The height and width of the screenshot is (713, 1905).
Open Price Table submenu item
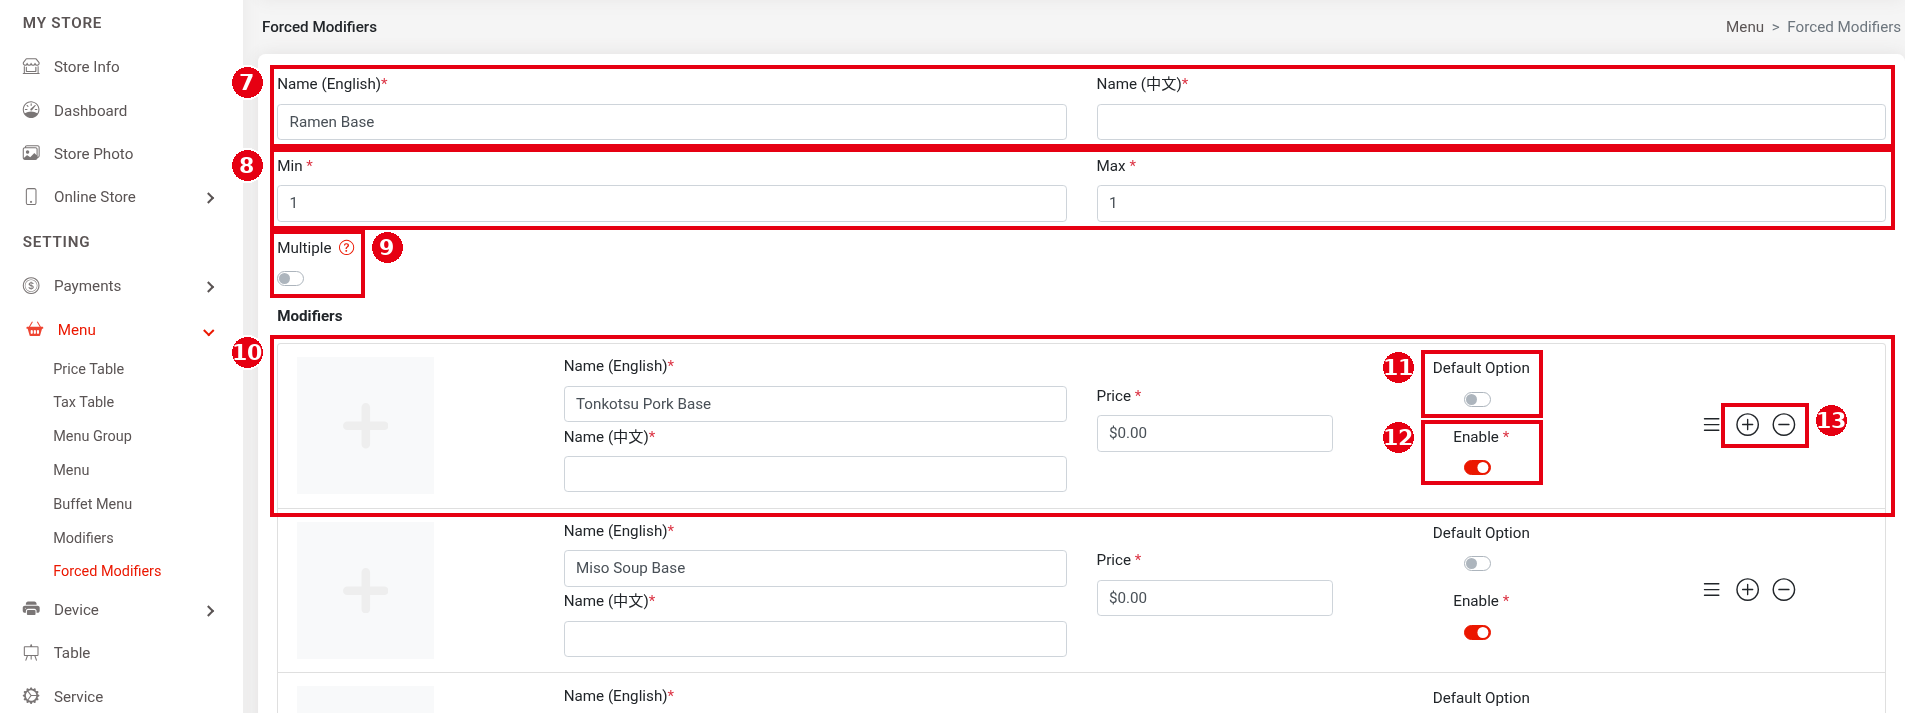tap(88, 369)
